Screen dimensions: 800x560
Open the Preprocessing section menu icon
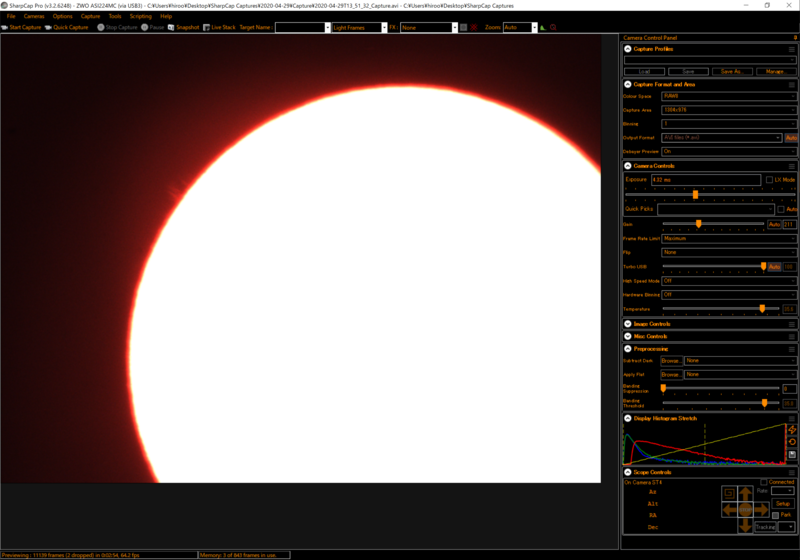click(792, 349)
